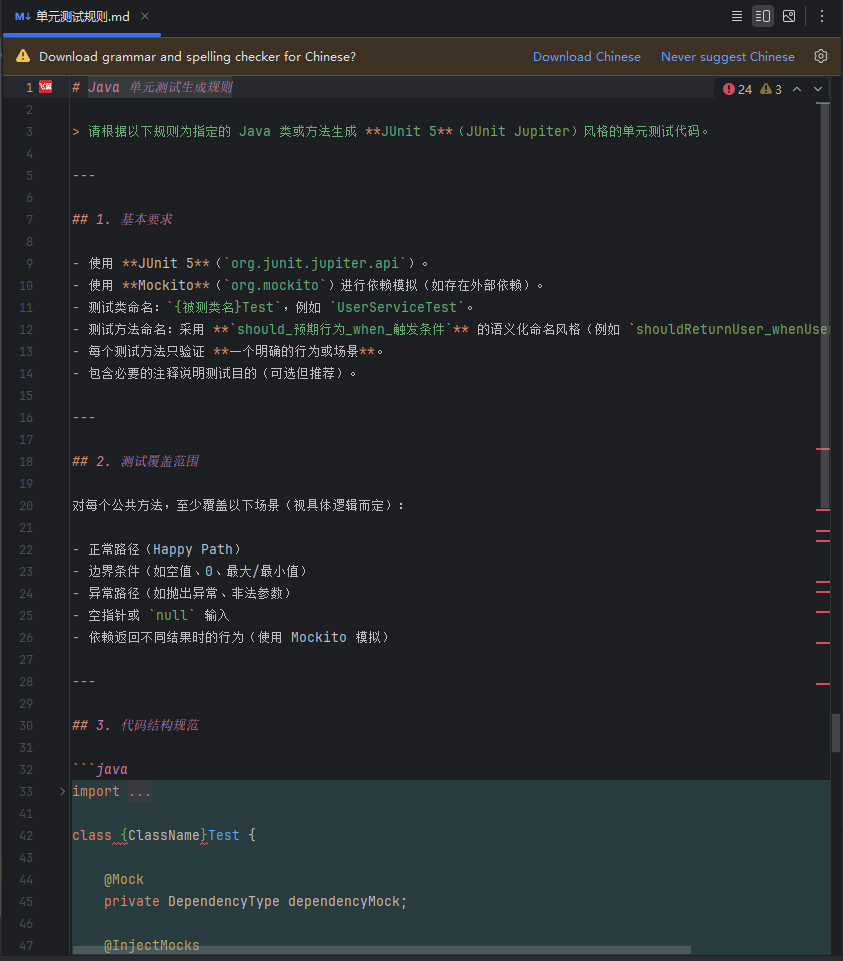Select editor and preview split view
The width and height of the screenshot is (843, 961).
[763, 16]
